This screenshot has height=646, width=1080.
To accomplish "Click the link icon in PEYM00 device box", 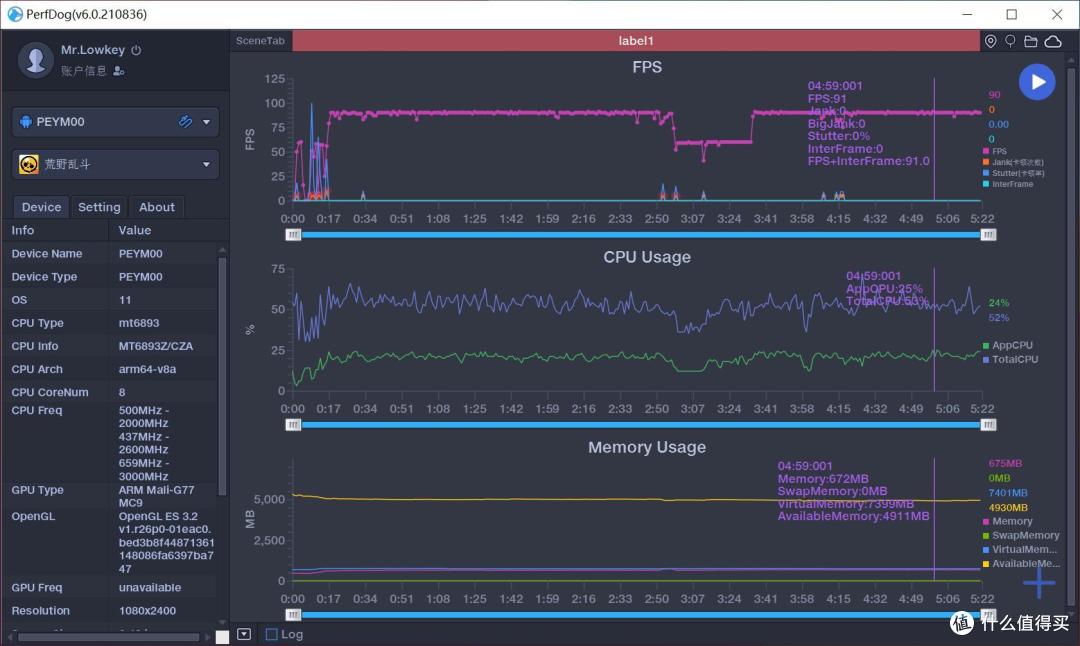I will click(185, 122).
